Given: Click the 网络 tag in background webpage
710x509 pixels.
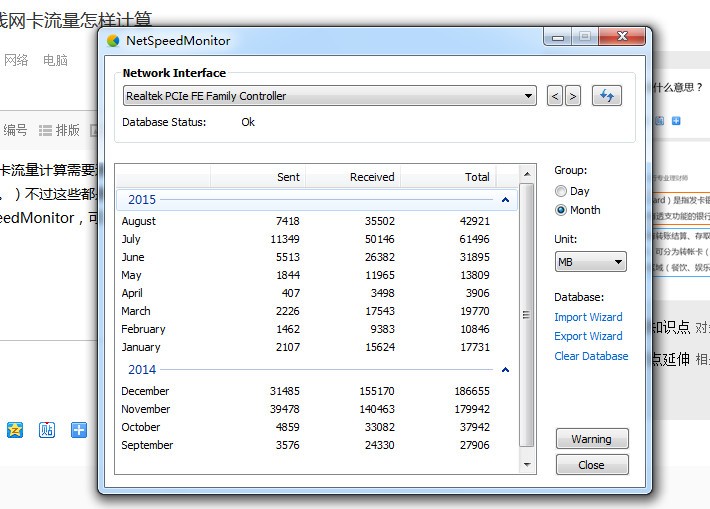Looking at the screenshot, I should pos(16,60).
